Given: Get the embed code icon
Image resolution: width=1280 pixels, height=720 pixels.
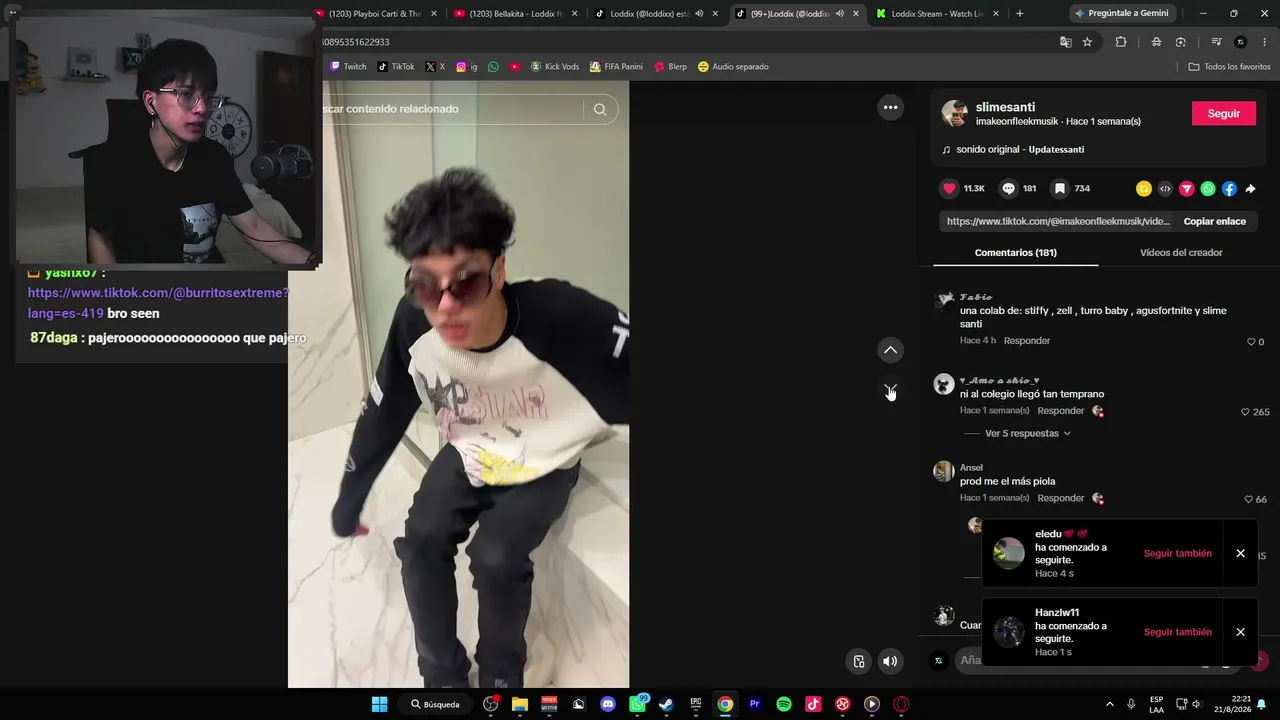Looking at the screenshot, I should click(x=1165, y=189).
